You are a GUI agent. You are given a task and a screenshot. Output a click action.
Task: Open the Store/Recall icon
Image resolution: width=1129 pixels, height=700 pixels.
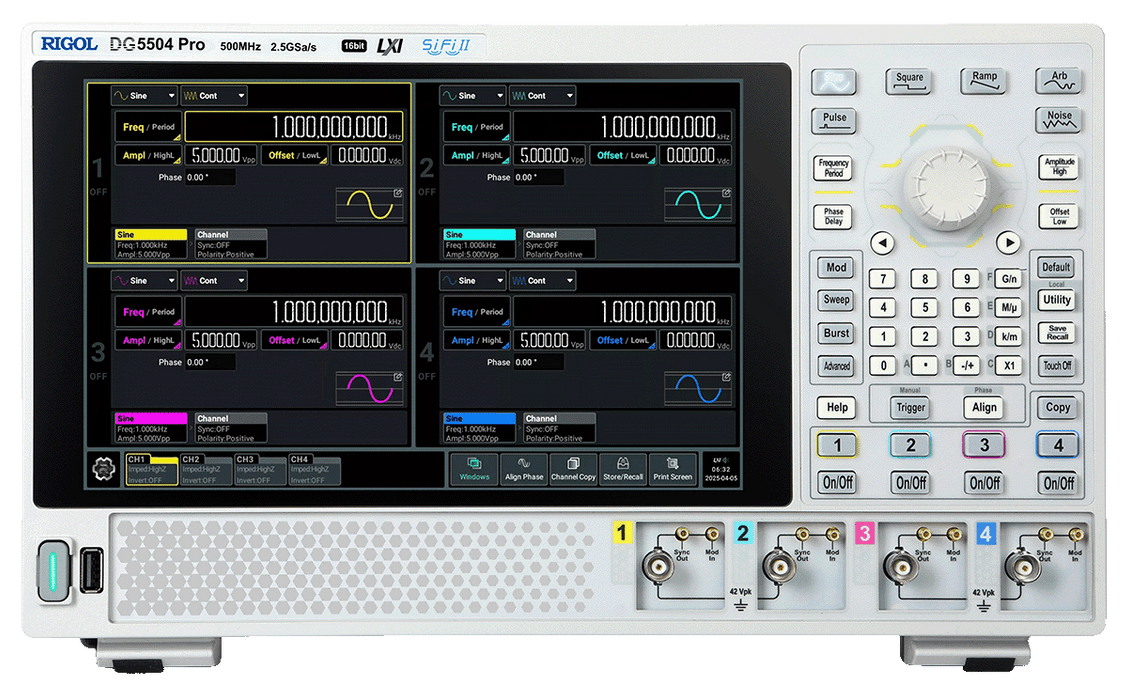[623, 470]
